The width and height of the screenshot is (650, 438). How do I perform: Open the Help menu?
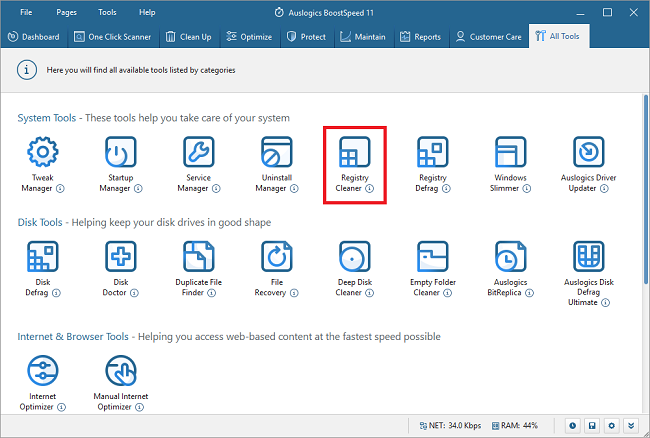[x=147, y=12]
